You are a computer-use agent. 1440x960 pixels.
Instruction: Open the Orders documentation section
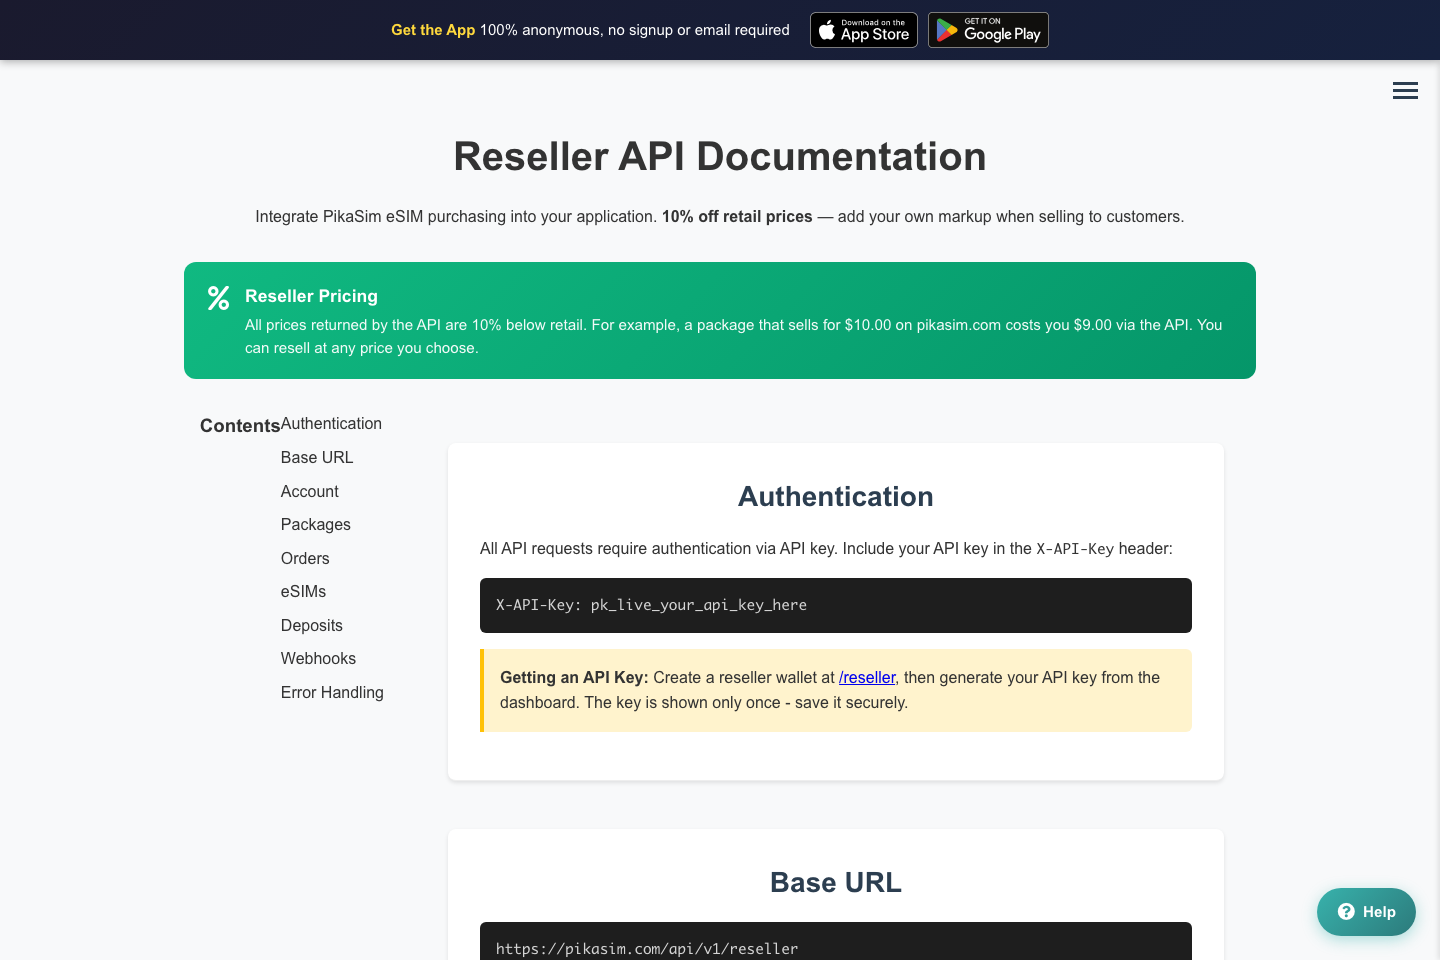[305, 558]
